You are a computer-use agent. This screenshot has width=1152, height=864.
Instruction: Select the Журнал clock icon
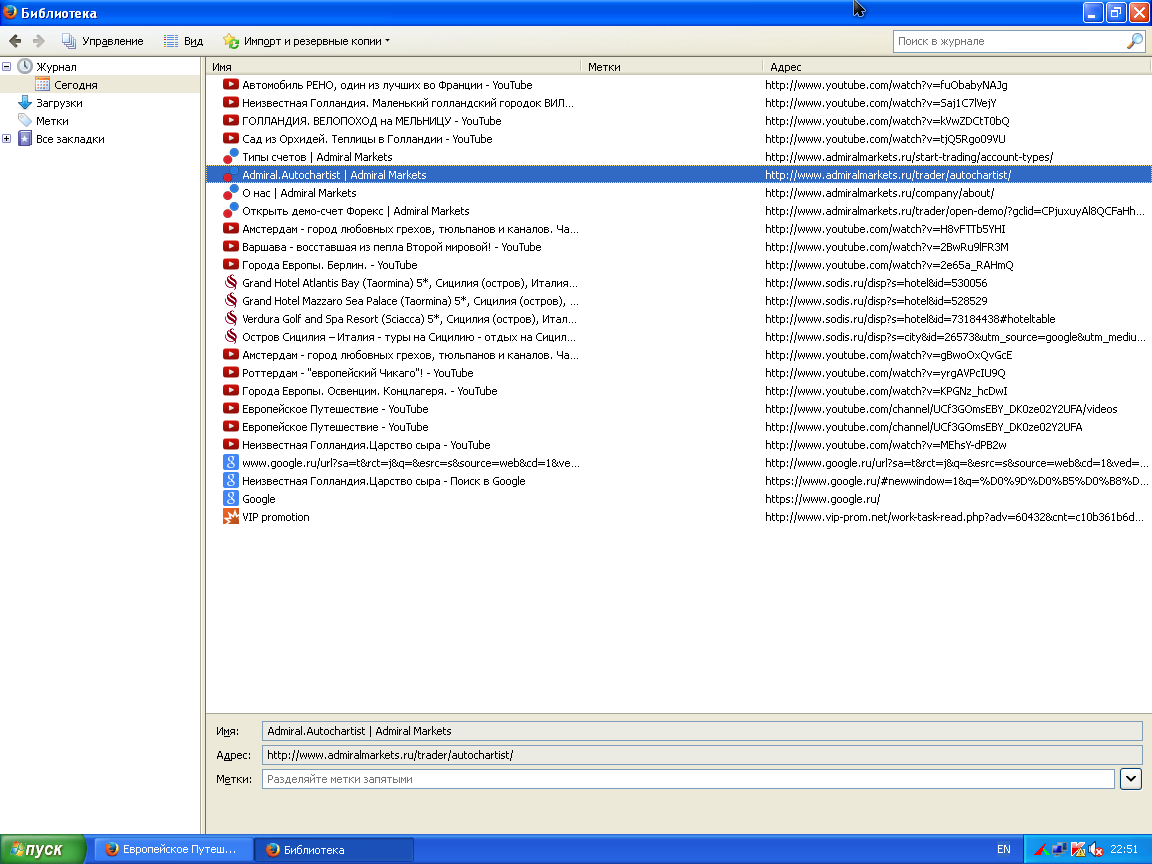(x=25, y=66)
